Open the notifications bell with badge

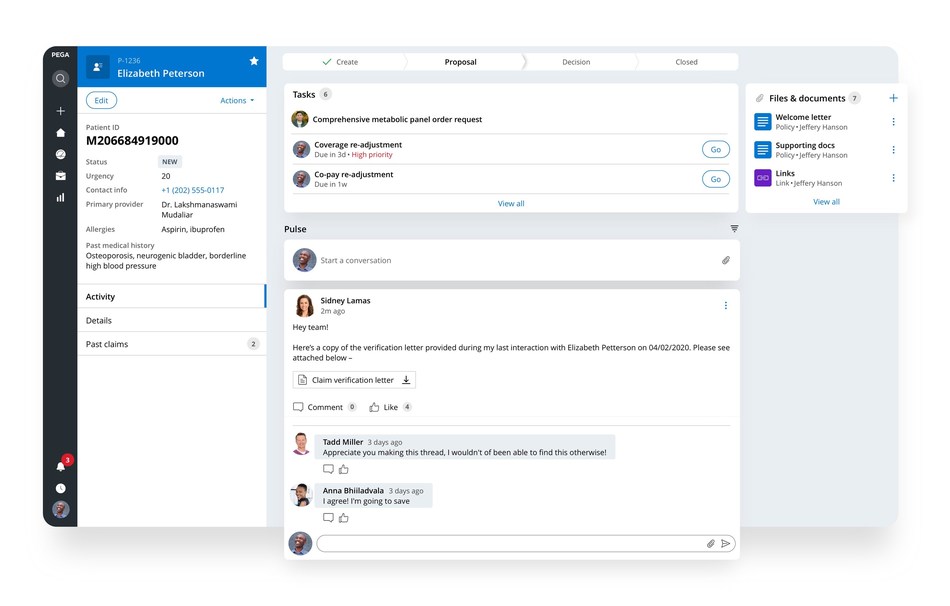point(60,466)
